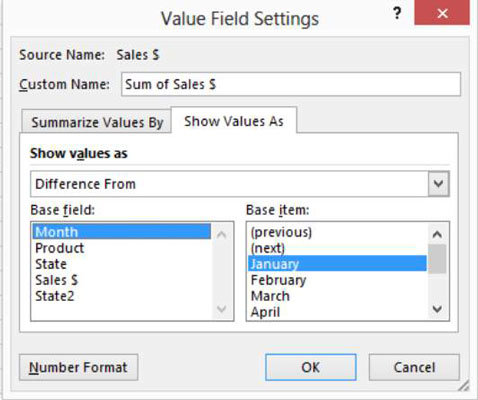Choose State as the base field

122,264
